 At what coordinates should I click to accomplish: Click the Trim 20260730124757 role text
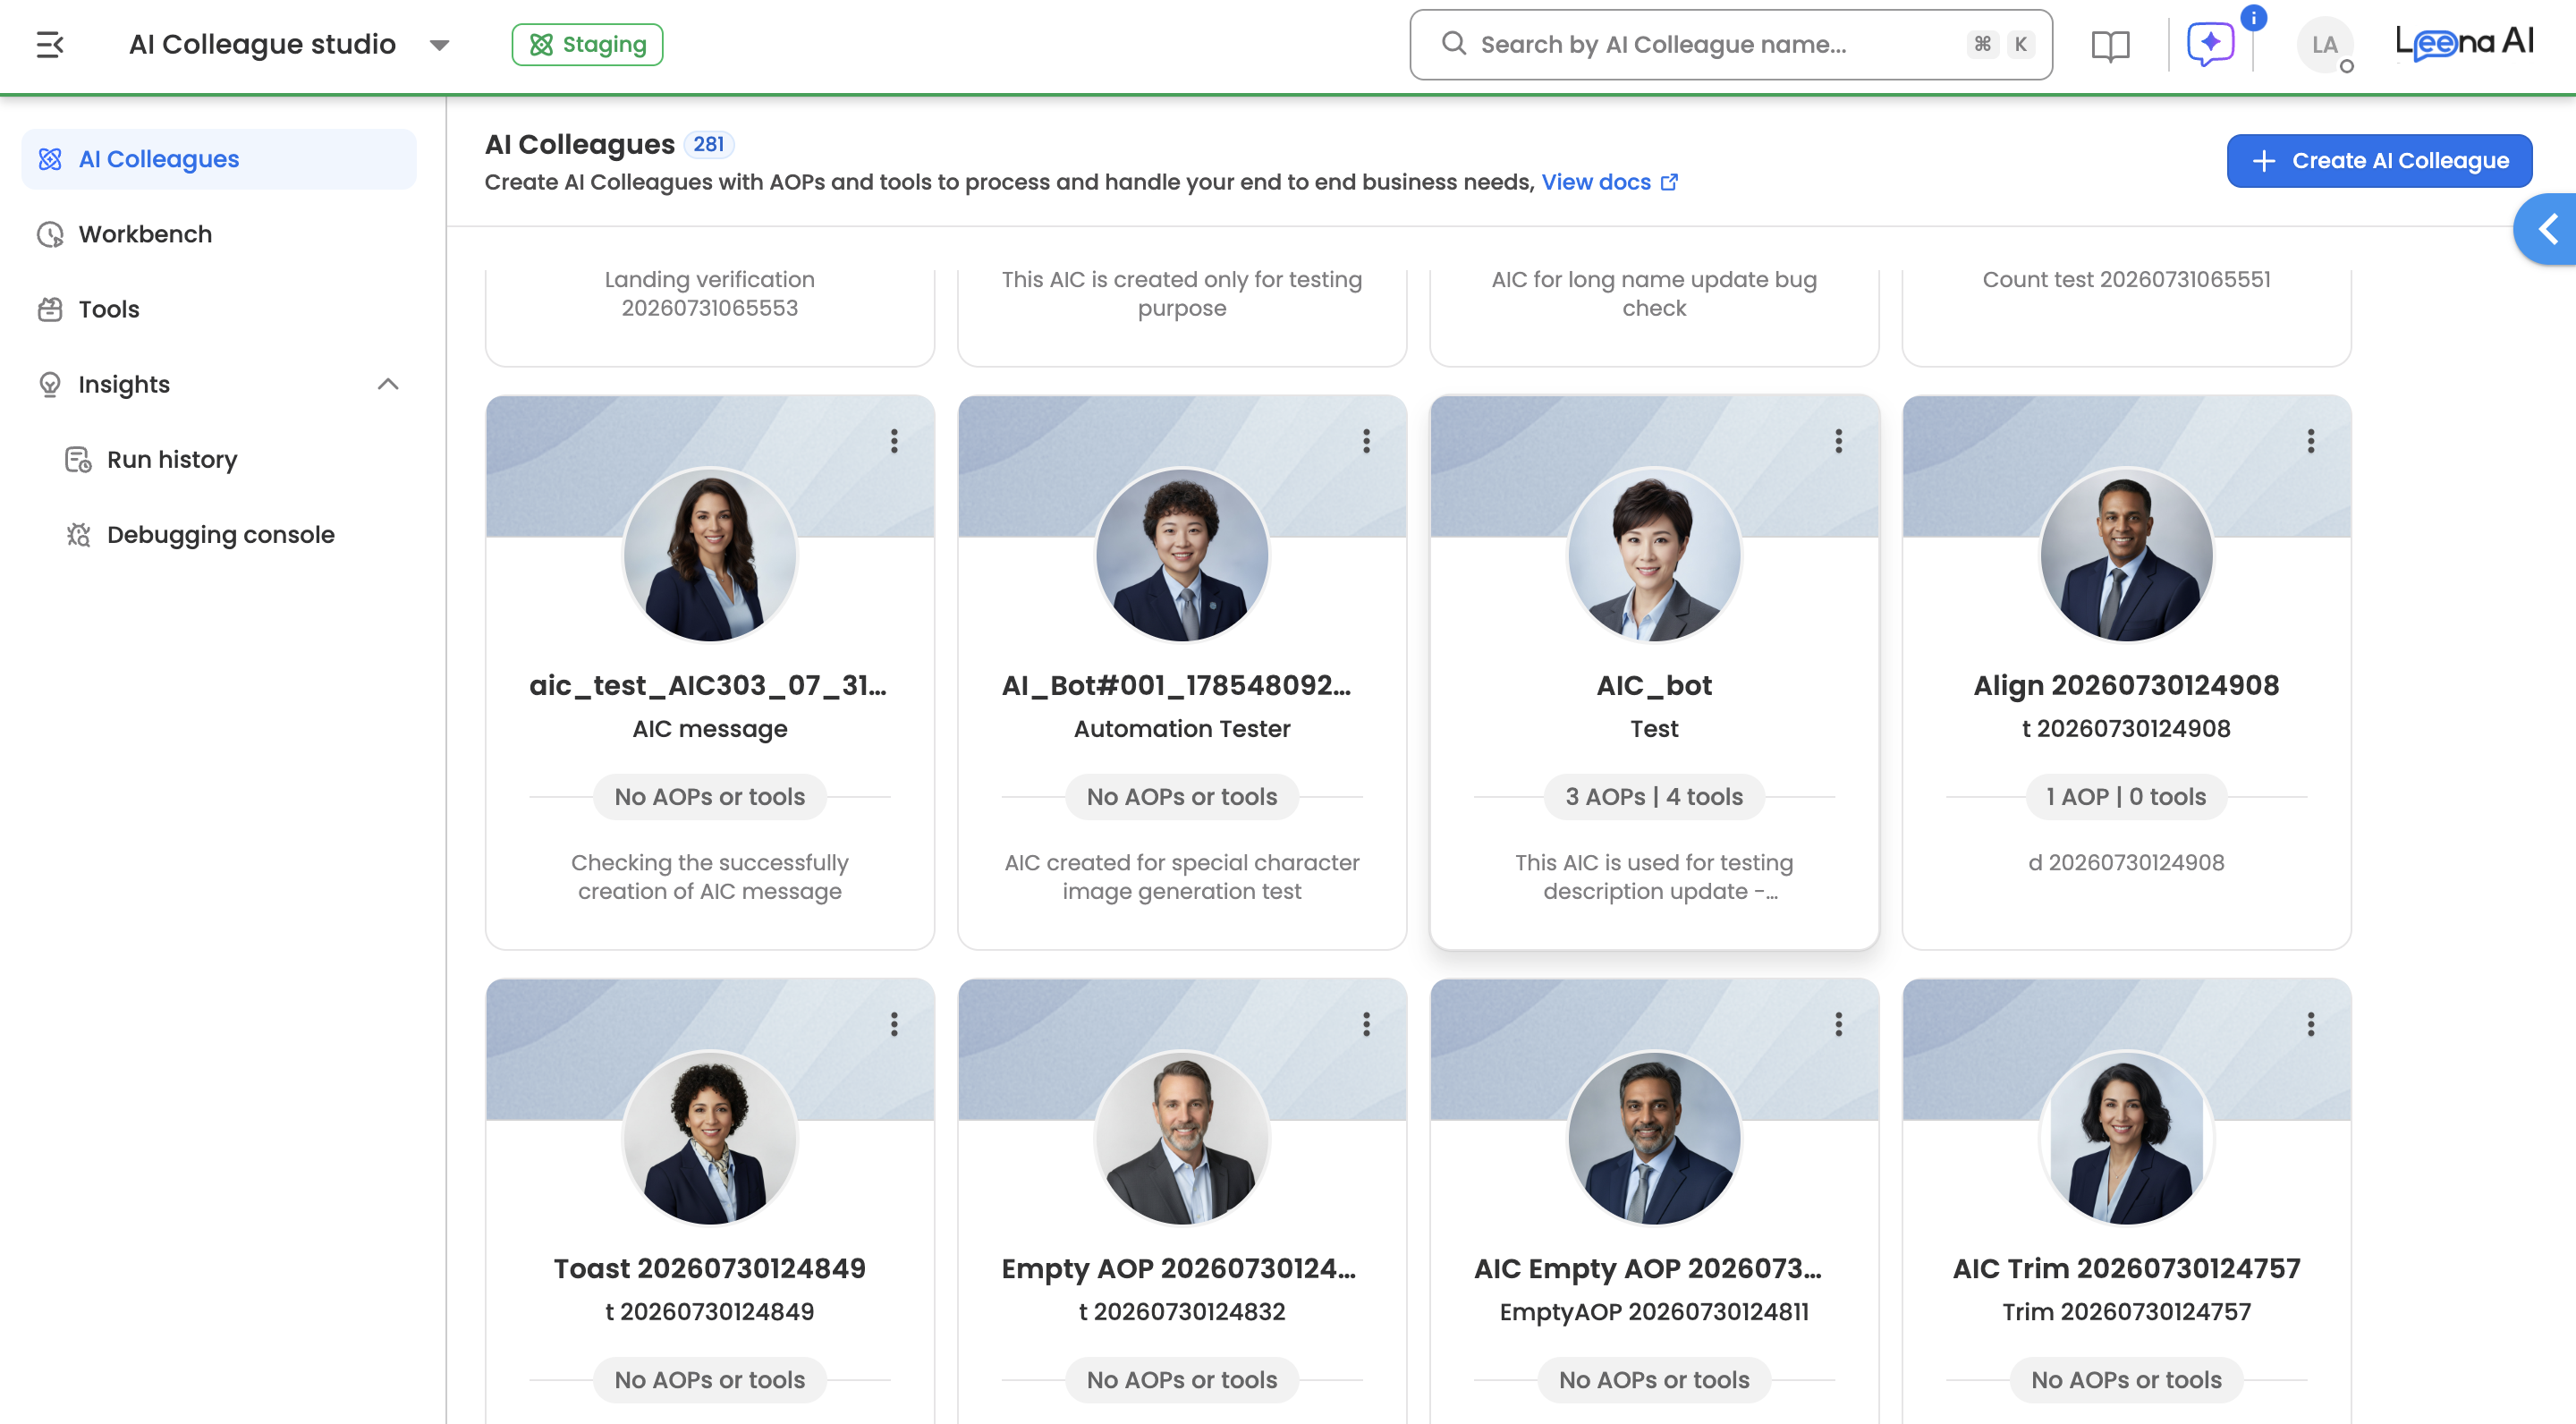(x=2126, y=1312)
